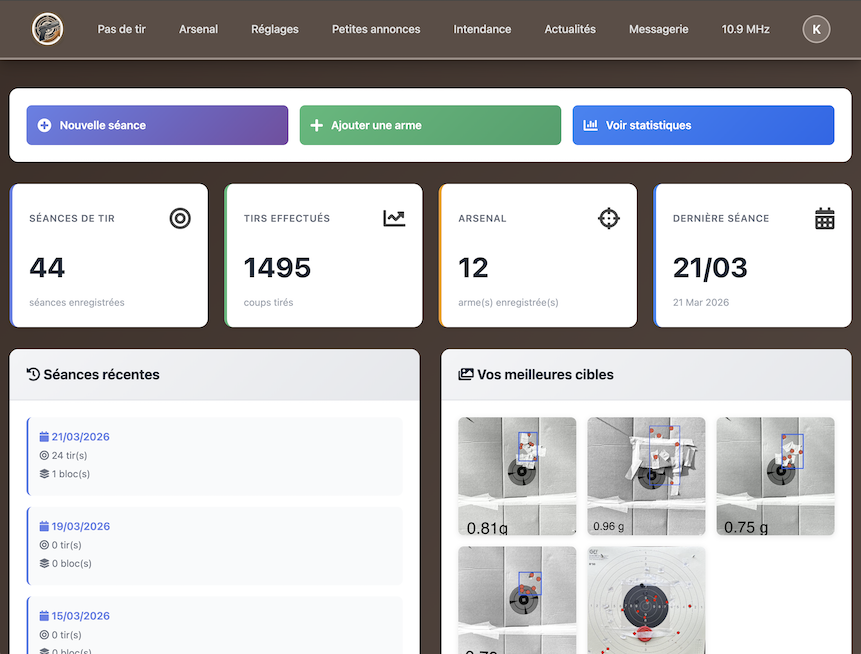Viewport: 861px width, 654px height.
Task: Click the calendar icon next to 19/03/2026
Action: [x=44, y=527]
